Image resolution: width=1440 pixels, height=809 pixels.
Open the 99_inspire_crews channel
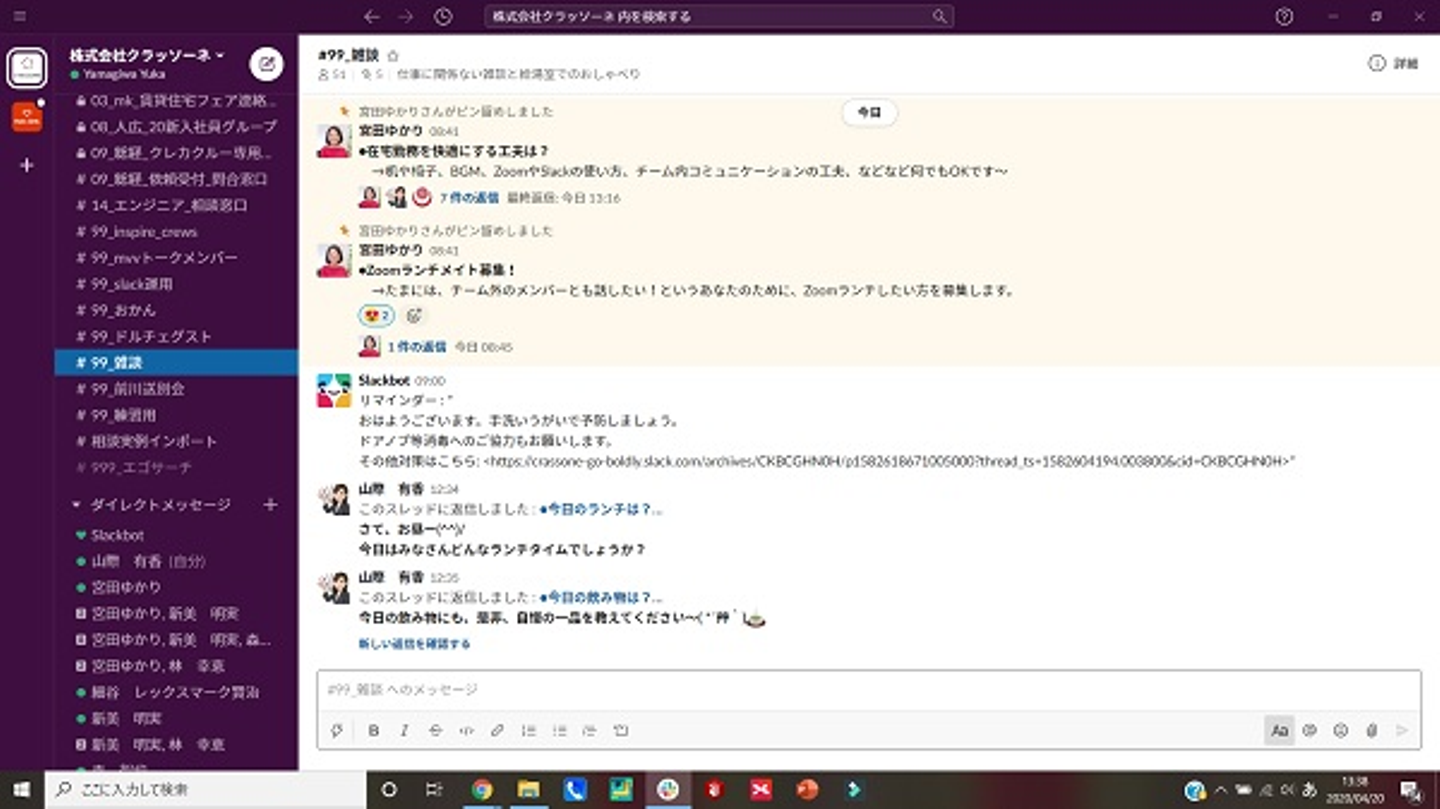pos(176,232)
